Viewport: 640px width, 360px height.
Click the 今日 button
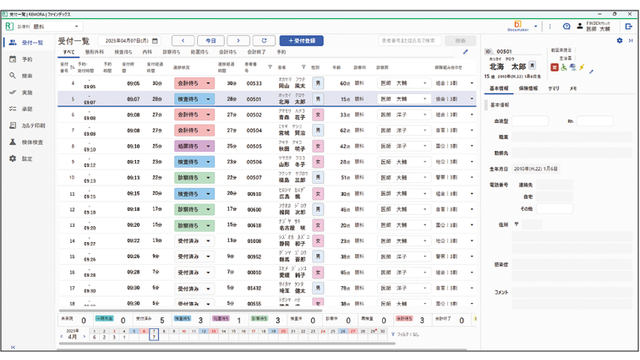(211, 40)
